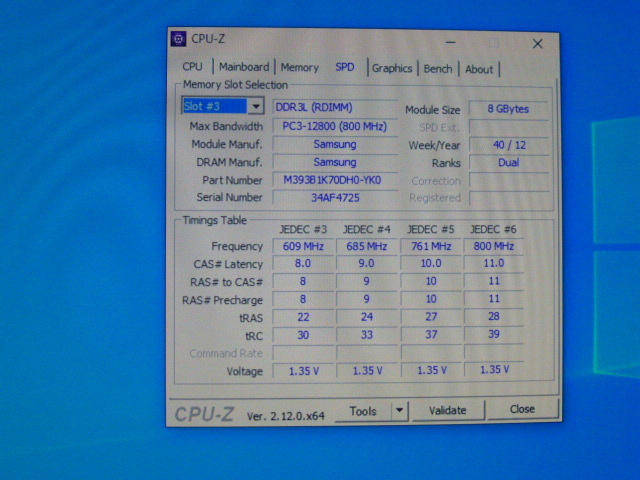
Task: Click the Module Manuf. Samsung value
Action: tap(335, 144)
